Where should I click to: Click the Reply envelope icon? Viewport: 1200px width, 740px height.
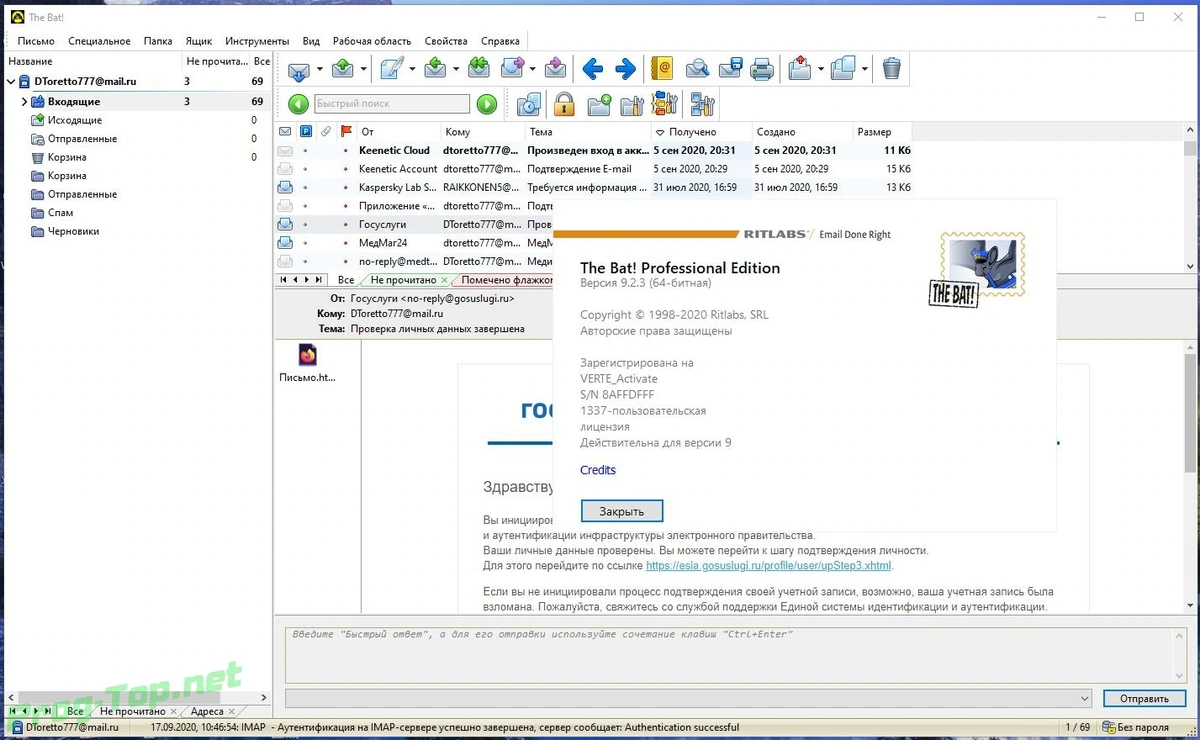[435, 69]
